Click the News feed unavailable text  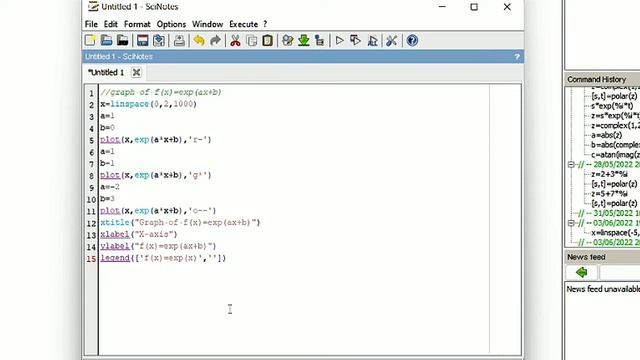(603, 289)
